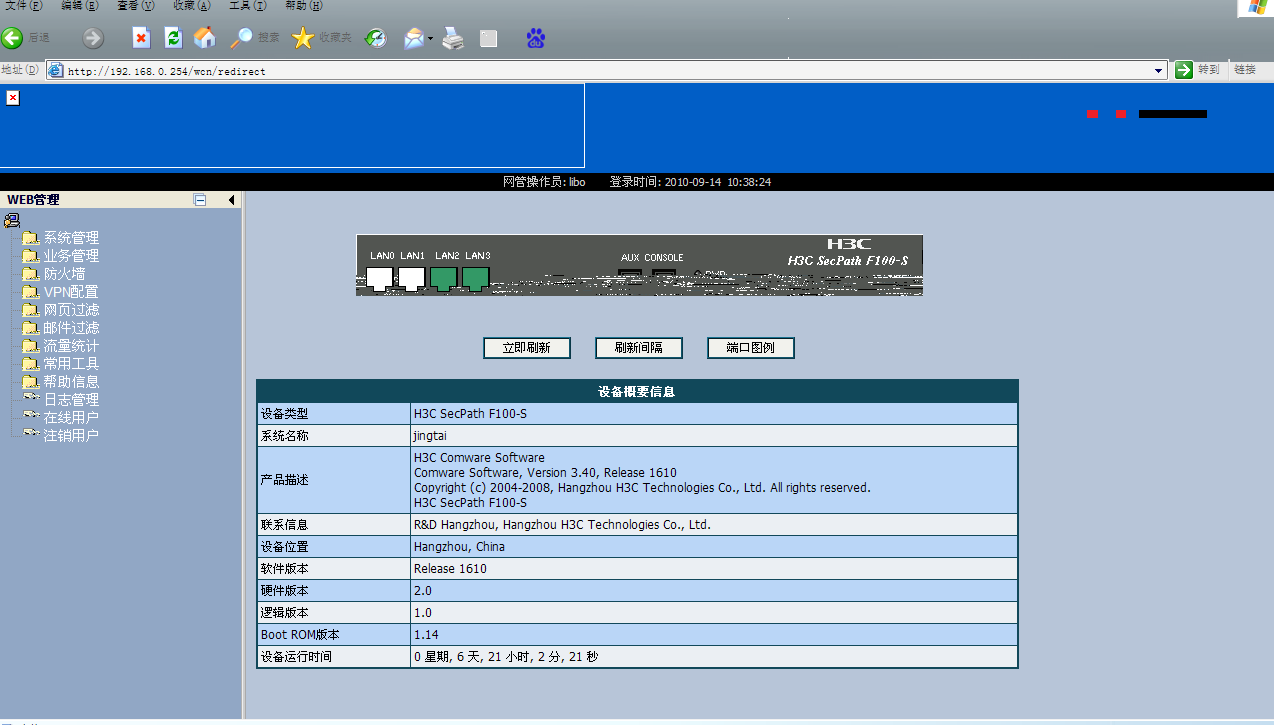The image size is (1274, 725).
Task: Click the Refresh page icon
Action: (x=173, y=38)
